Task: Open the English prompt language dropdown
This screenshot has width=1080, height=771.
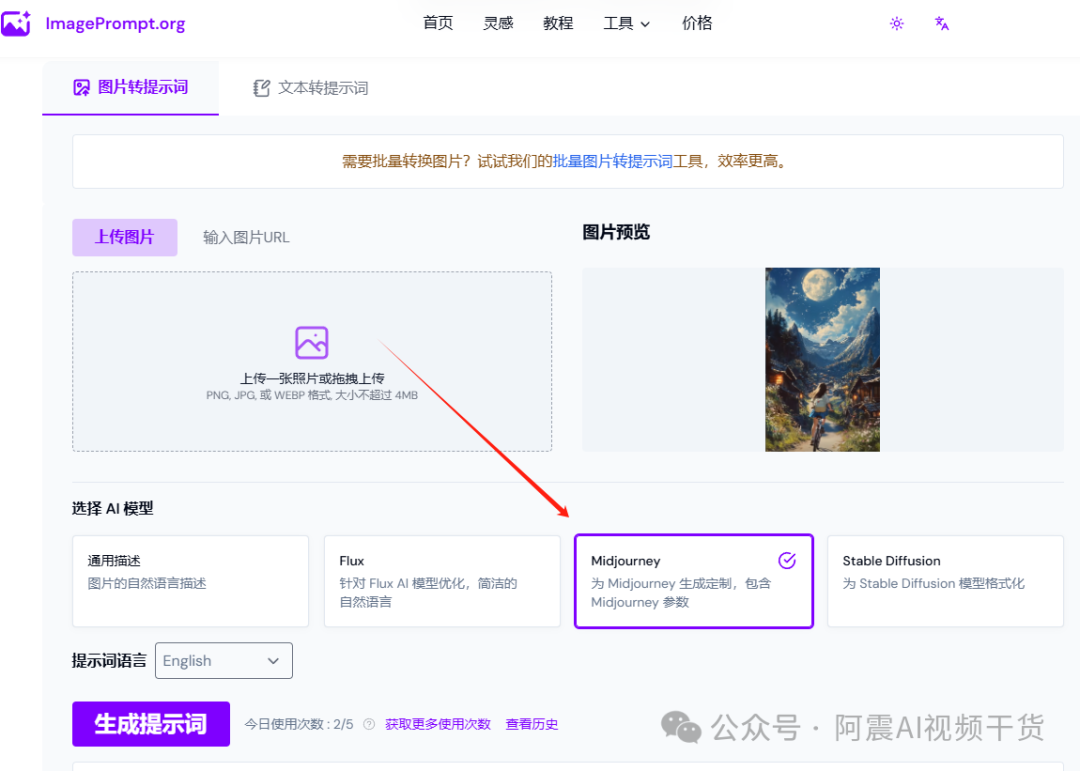Action: tap(223, 660)
